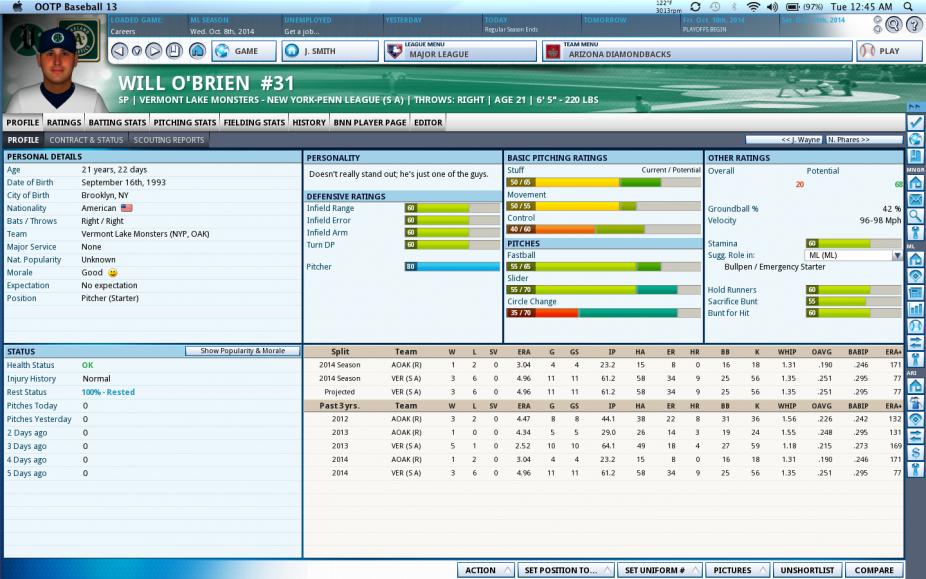Viewport: 926px width, 579px height.
Task: Go forward with the right arrow navigation icon
Action: (154, 51)
